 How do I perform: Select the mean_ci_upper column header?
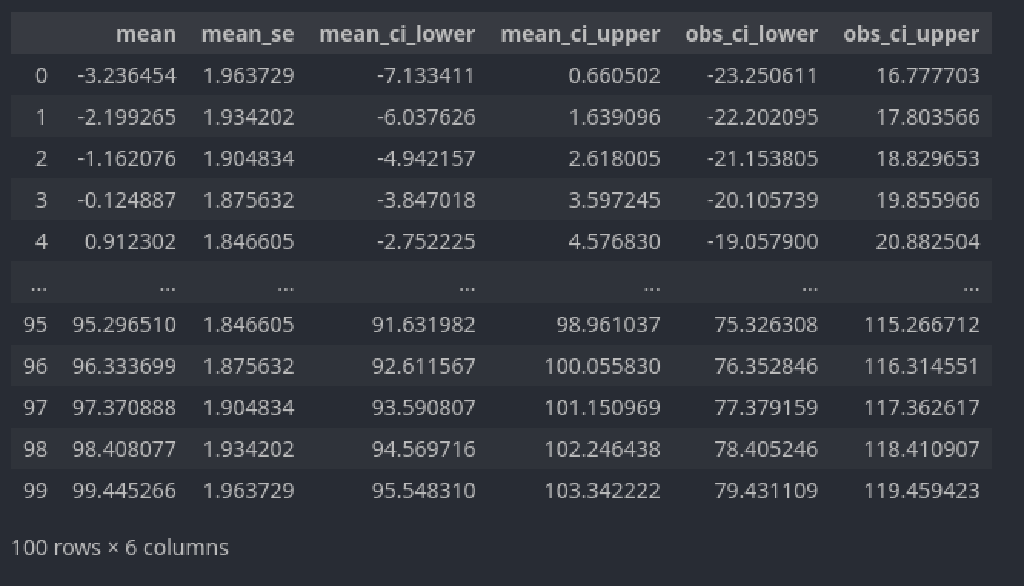point(580,34)
